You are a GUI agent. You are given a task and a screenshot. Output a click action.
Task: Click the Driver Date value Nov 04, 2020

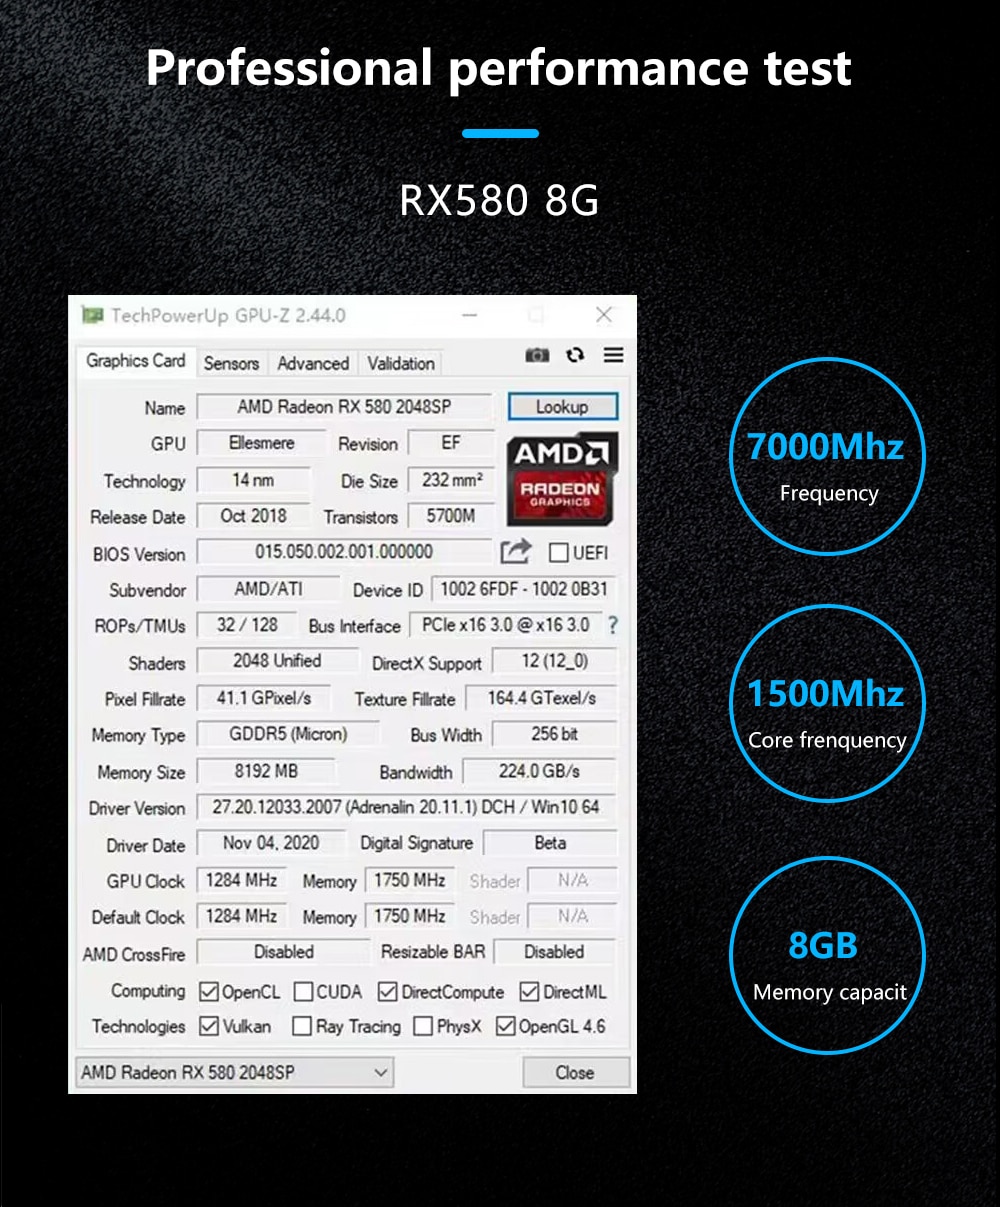[270, 843]
